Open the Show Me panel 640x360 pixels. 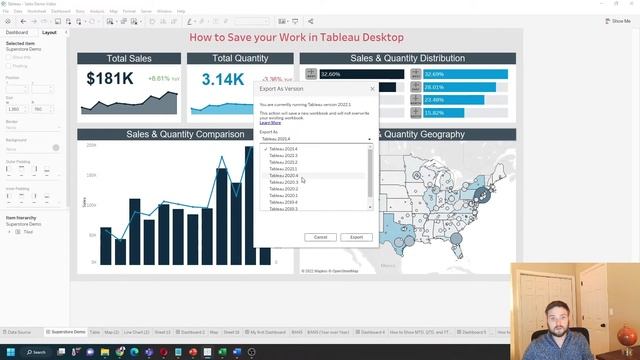tap(618, 21)
